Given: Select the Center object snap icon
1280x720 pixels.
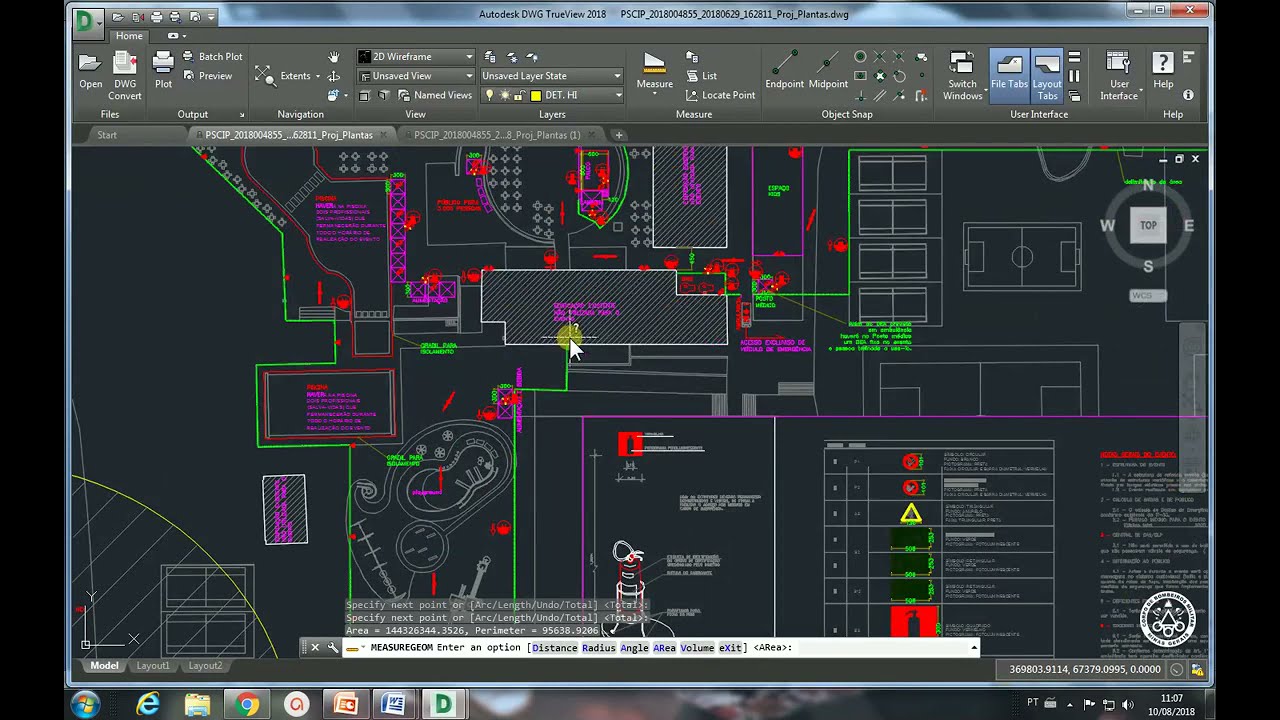Looking at the screenshot, I should (x=860, y=57).
